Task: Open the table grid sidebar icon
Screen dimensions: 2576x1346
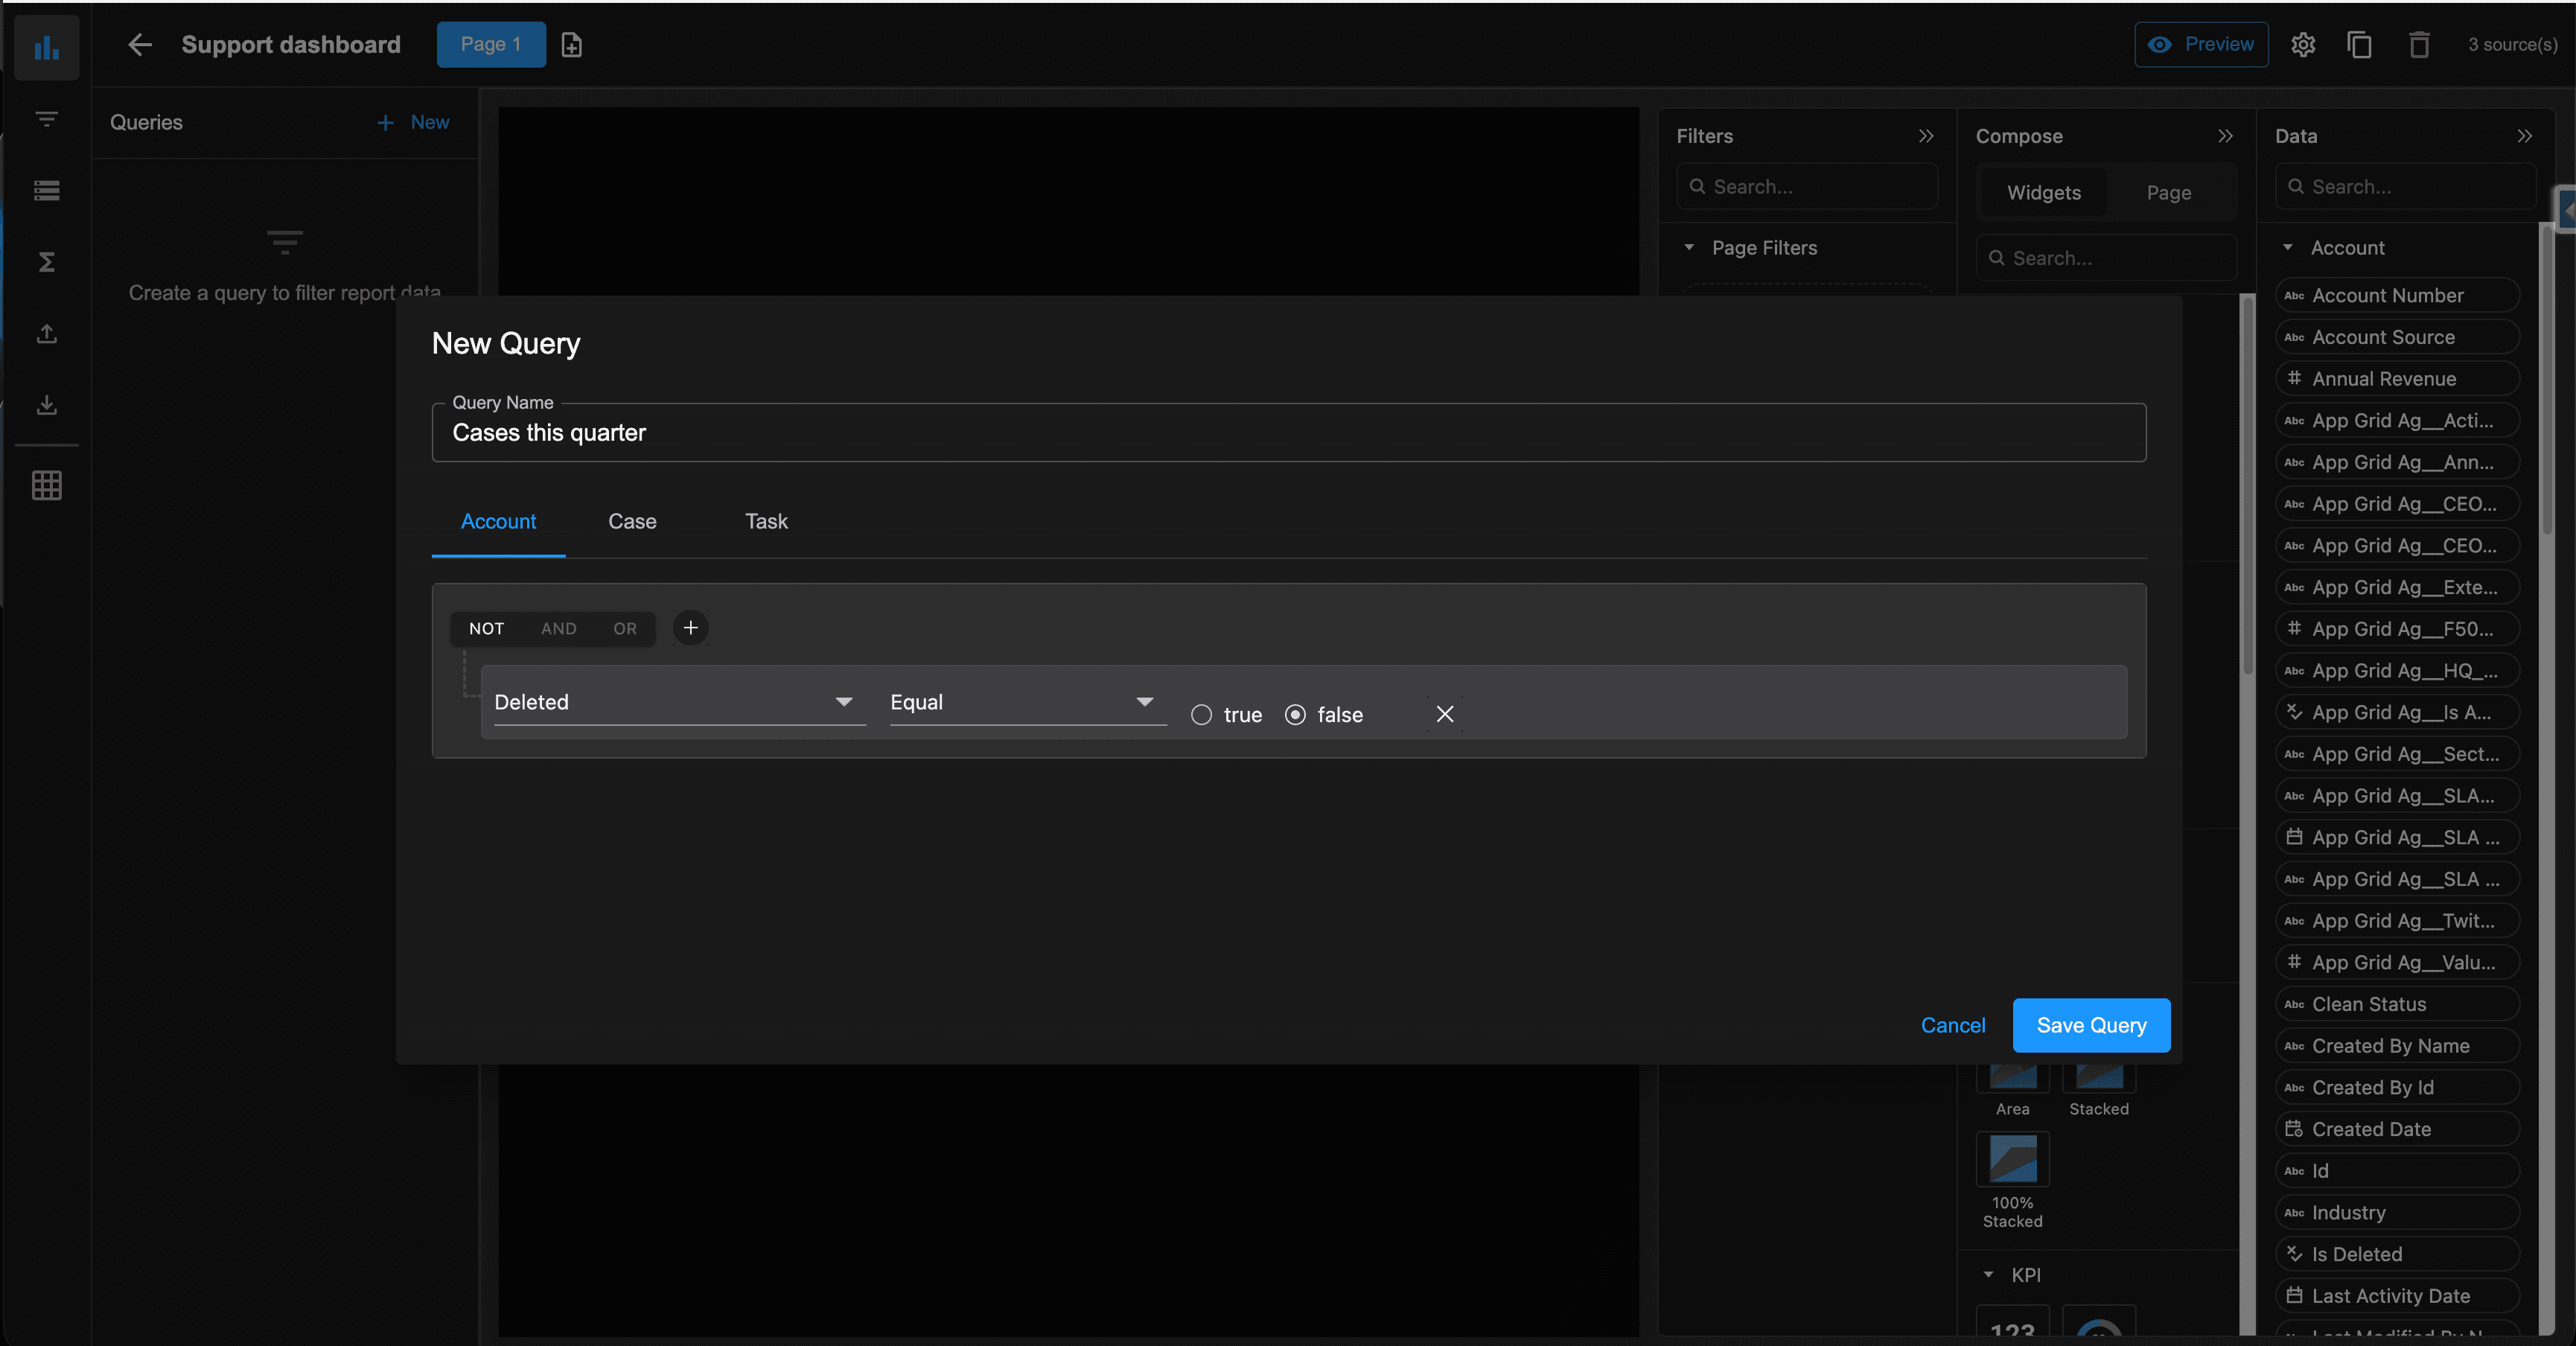Action: 46,486
